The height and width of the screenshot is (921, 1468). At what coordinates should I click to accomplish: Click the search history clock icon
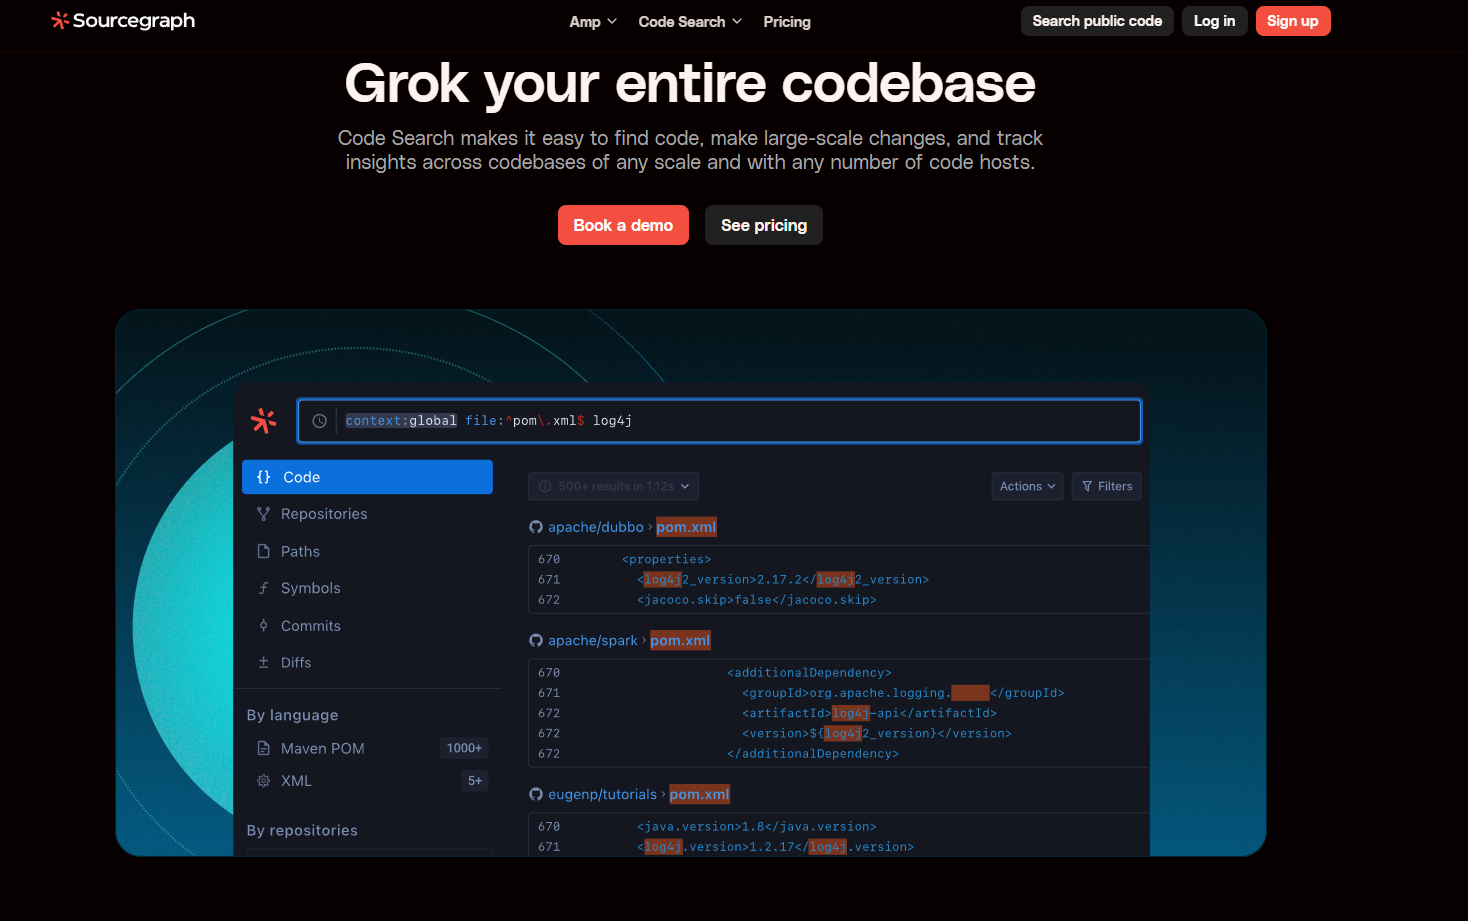[319, 421]
